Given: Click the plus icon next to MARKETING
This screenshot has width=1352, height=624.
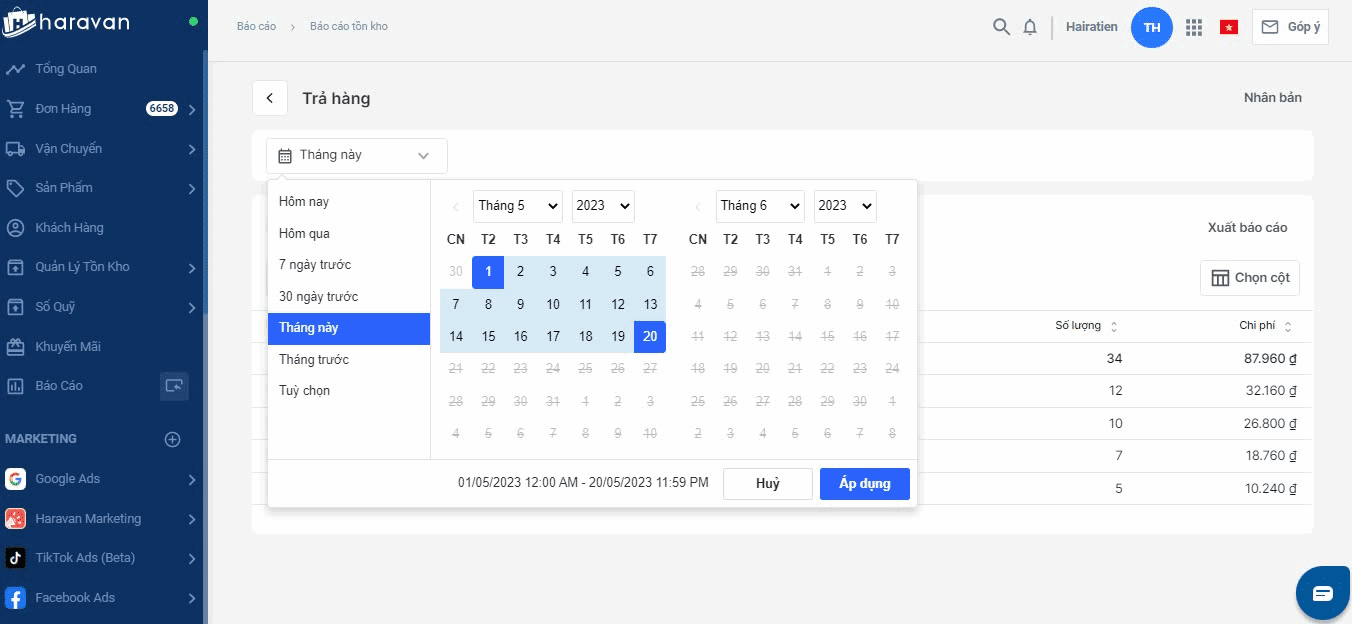Looking at the screenshot, I should click(x=172, y=439).
